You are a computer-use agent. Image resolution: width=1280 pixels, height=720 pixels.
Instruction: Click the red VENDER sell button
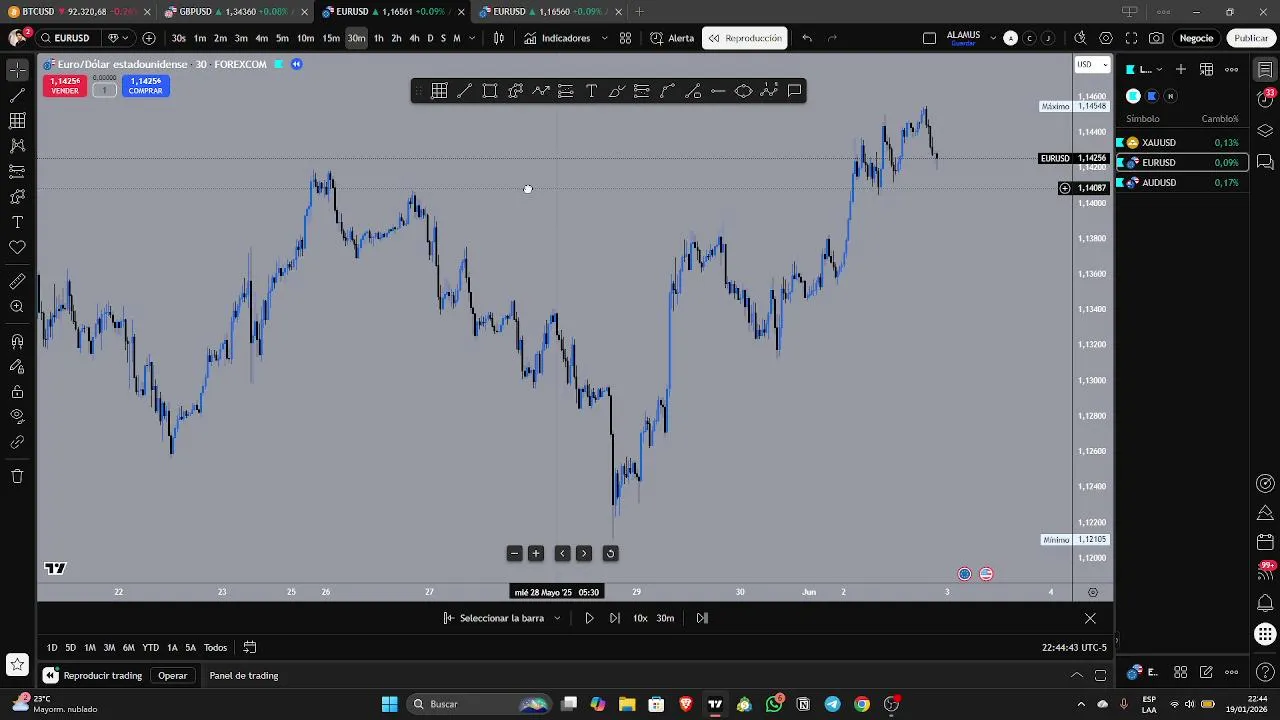click(x=65, y=86)
